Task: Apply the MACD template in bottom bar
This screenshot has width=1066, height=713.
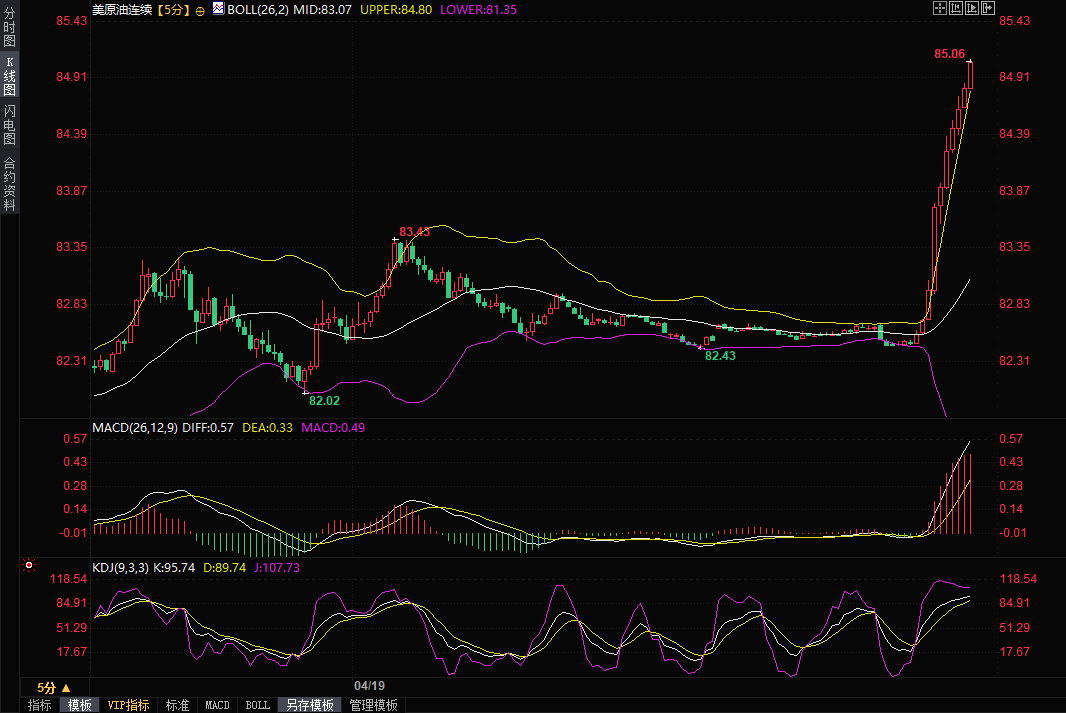Action: click(217, 705)
